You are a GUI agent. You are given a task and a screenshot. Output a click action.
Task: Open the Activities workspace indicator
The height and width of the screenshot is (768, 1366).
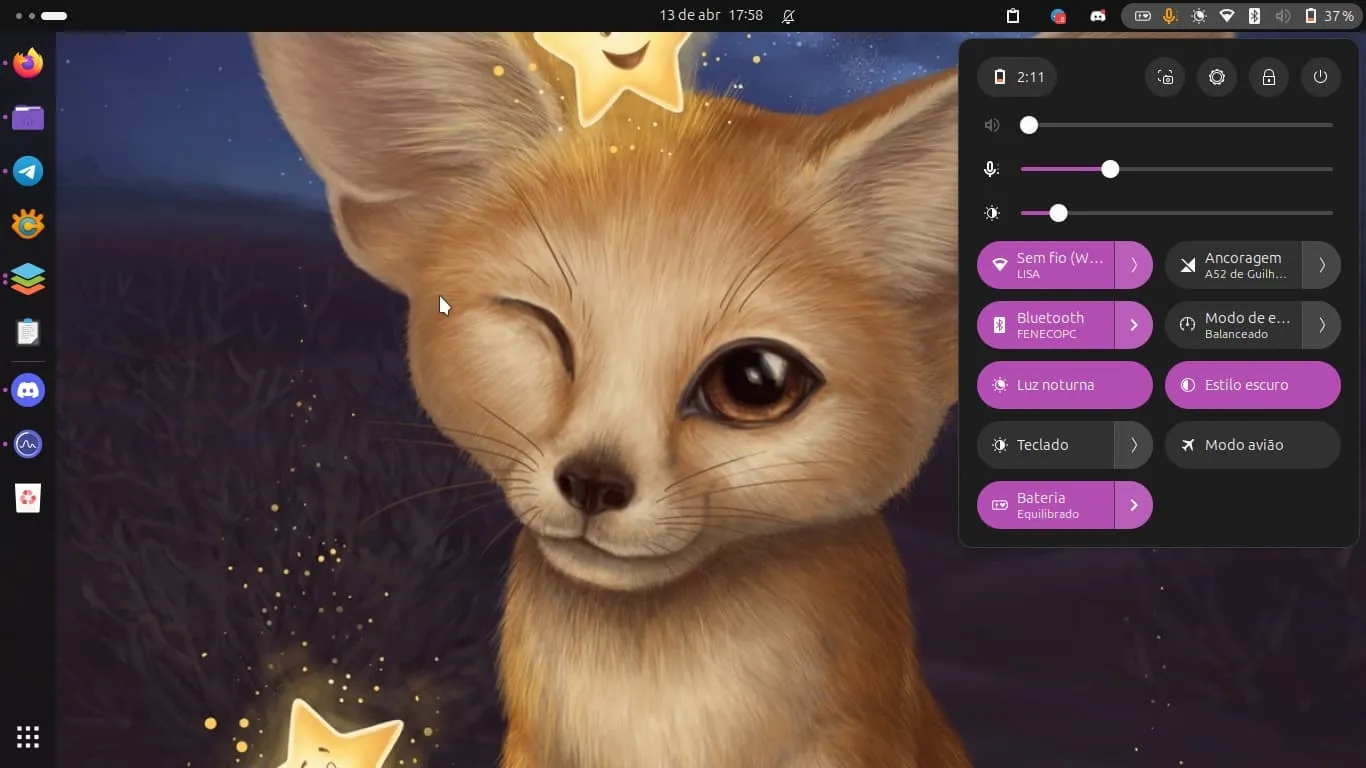pos(42,16)
